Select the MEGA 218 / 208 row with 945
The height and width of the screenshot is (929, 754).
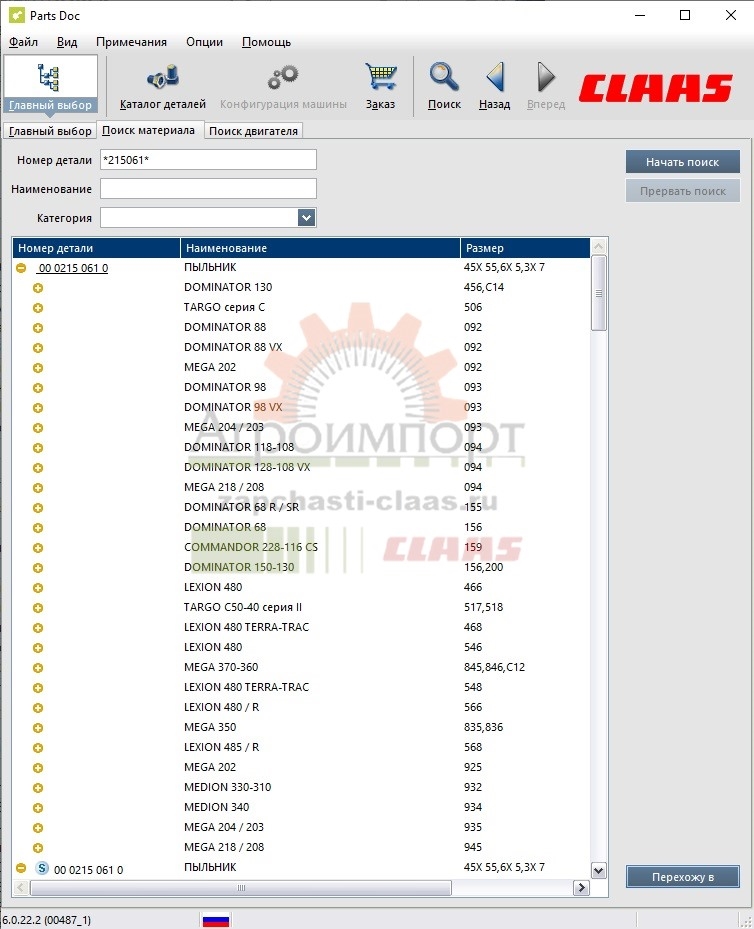coord(301,847)
